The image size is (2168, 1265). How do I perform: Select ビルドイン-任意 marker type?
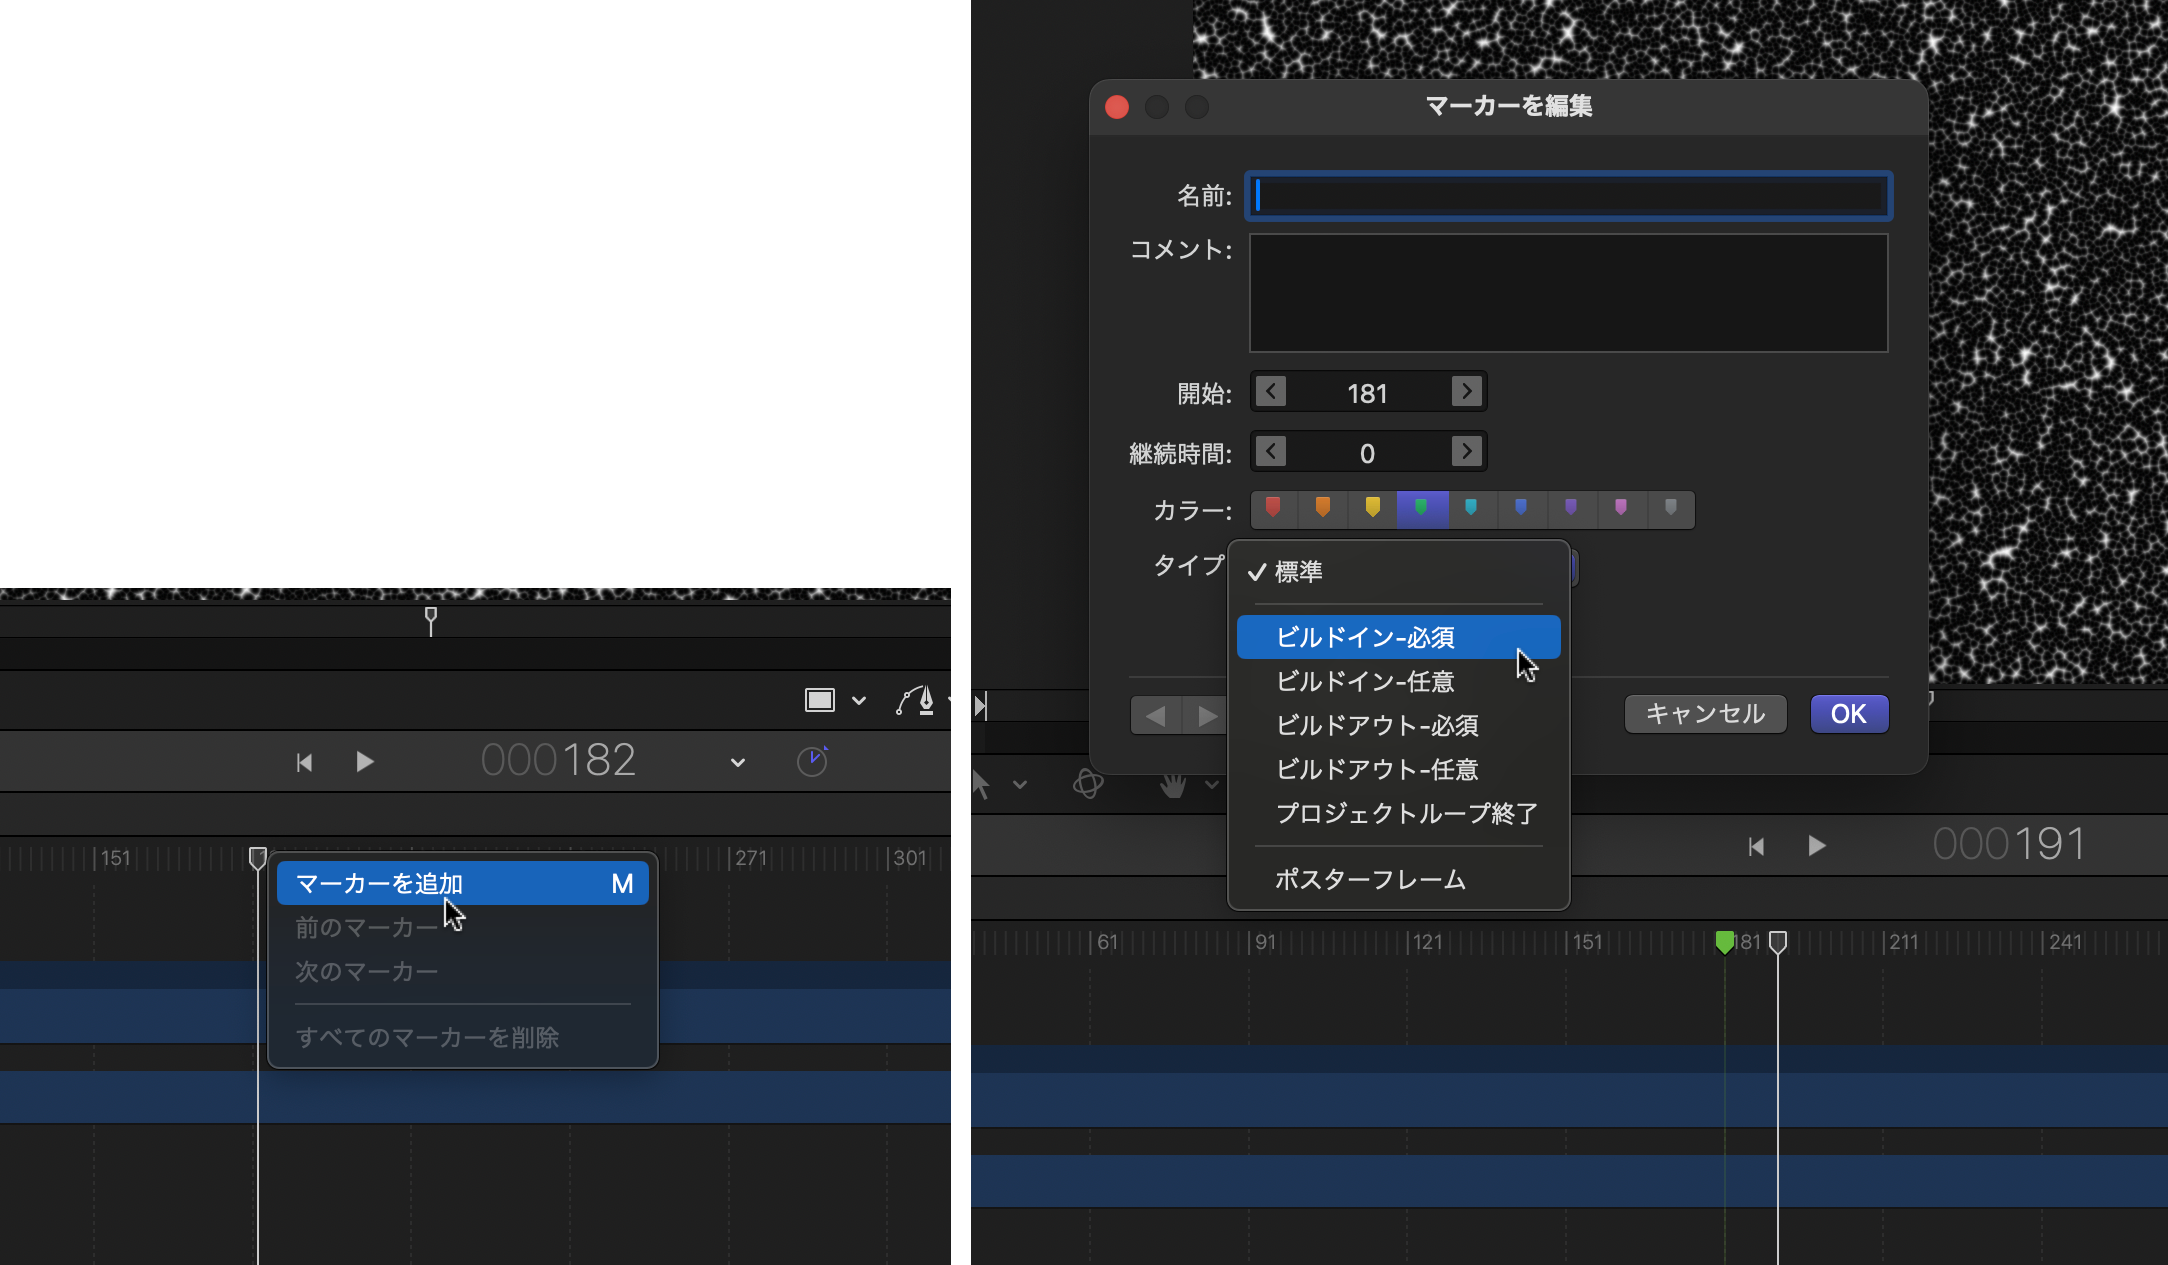pyautogui.click(x=1365, y=682)
